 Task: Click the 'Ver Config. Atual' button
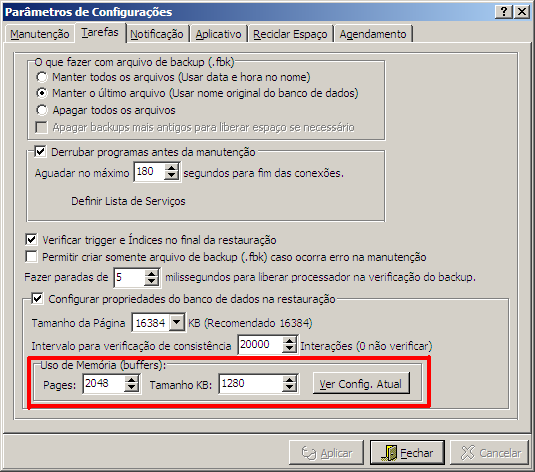tap(361, 384)
